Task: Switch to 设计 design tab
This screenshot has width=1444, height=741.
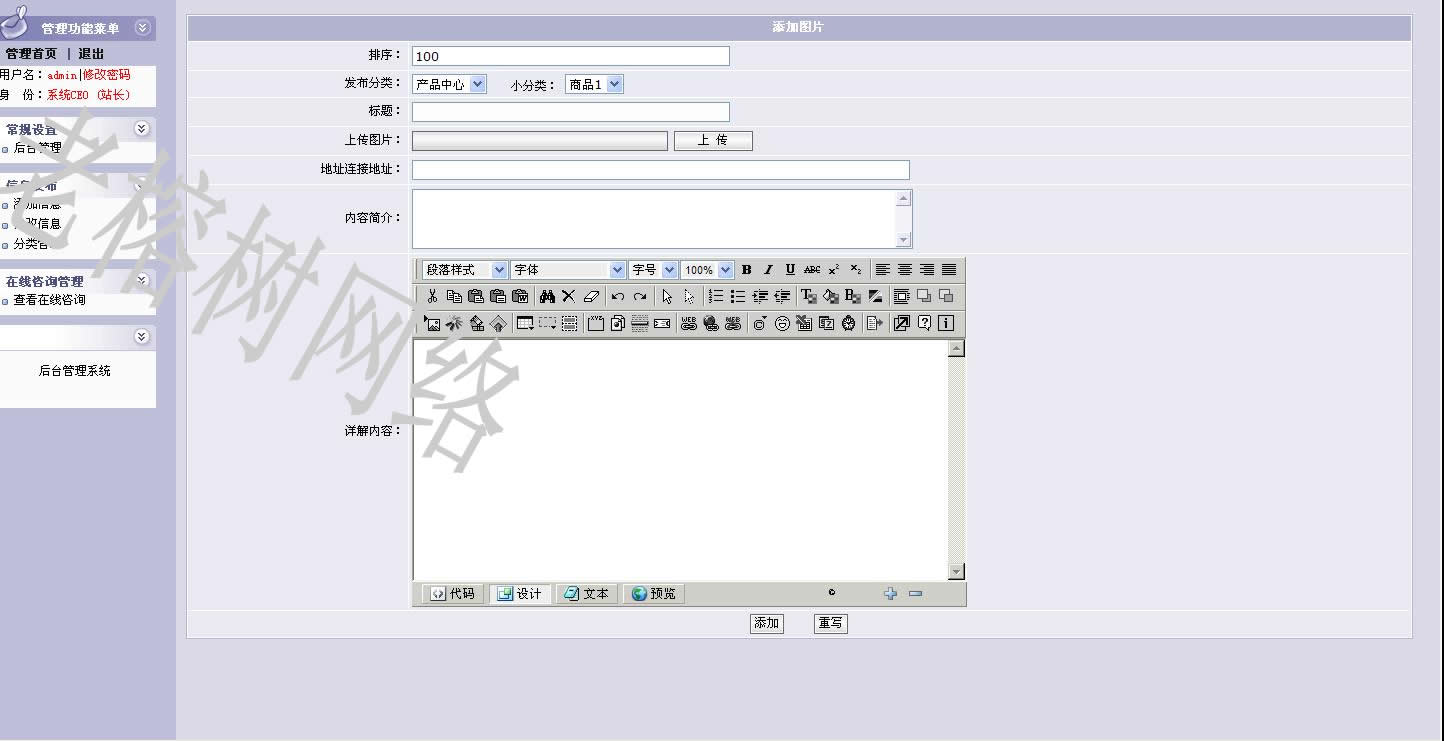Action: (x=520, y=593)
